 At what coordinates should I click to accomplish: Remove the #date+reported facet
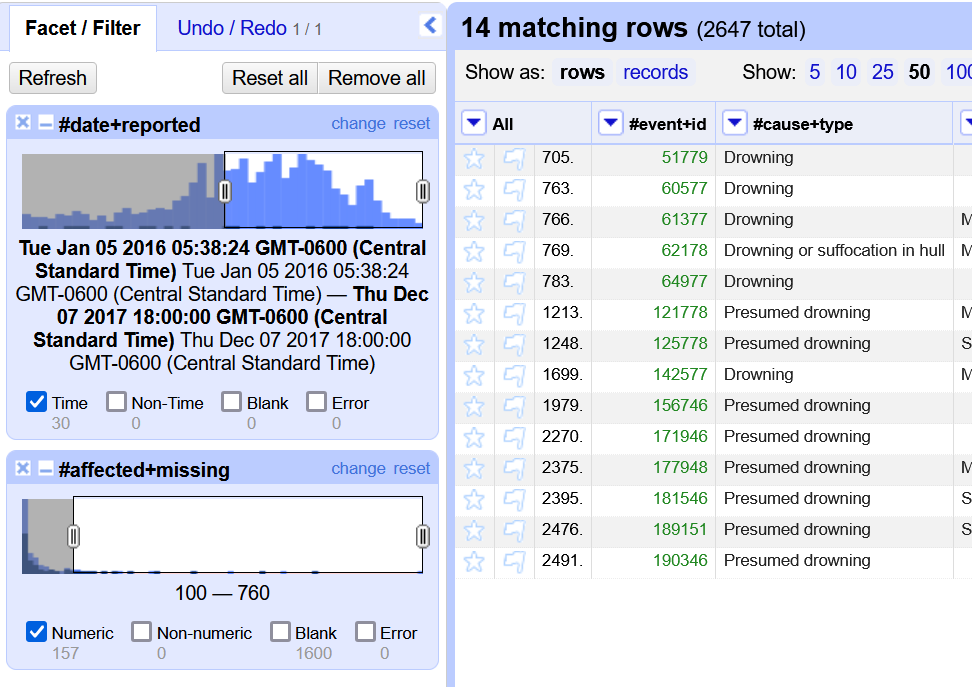(x=23, y=123)
